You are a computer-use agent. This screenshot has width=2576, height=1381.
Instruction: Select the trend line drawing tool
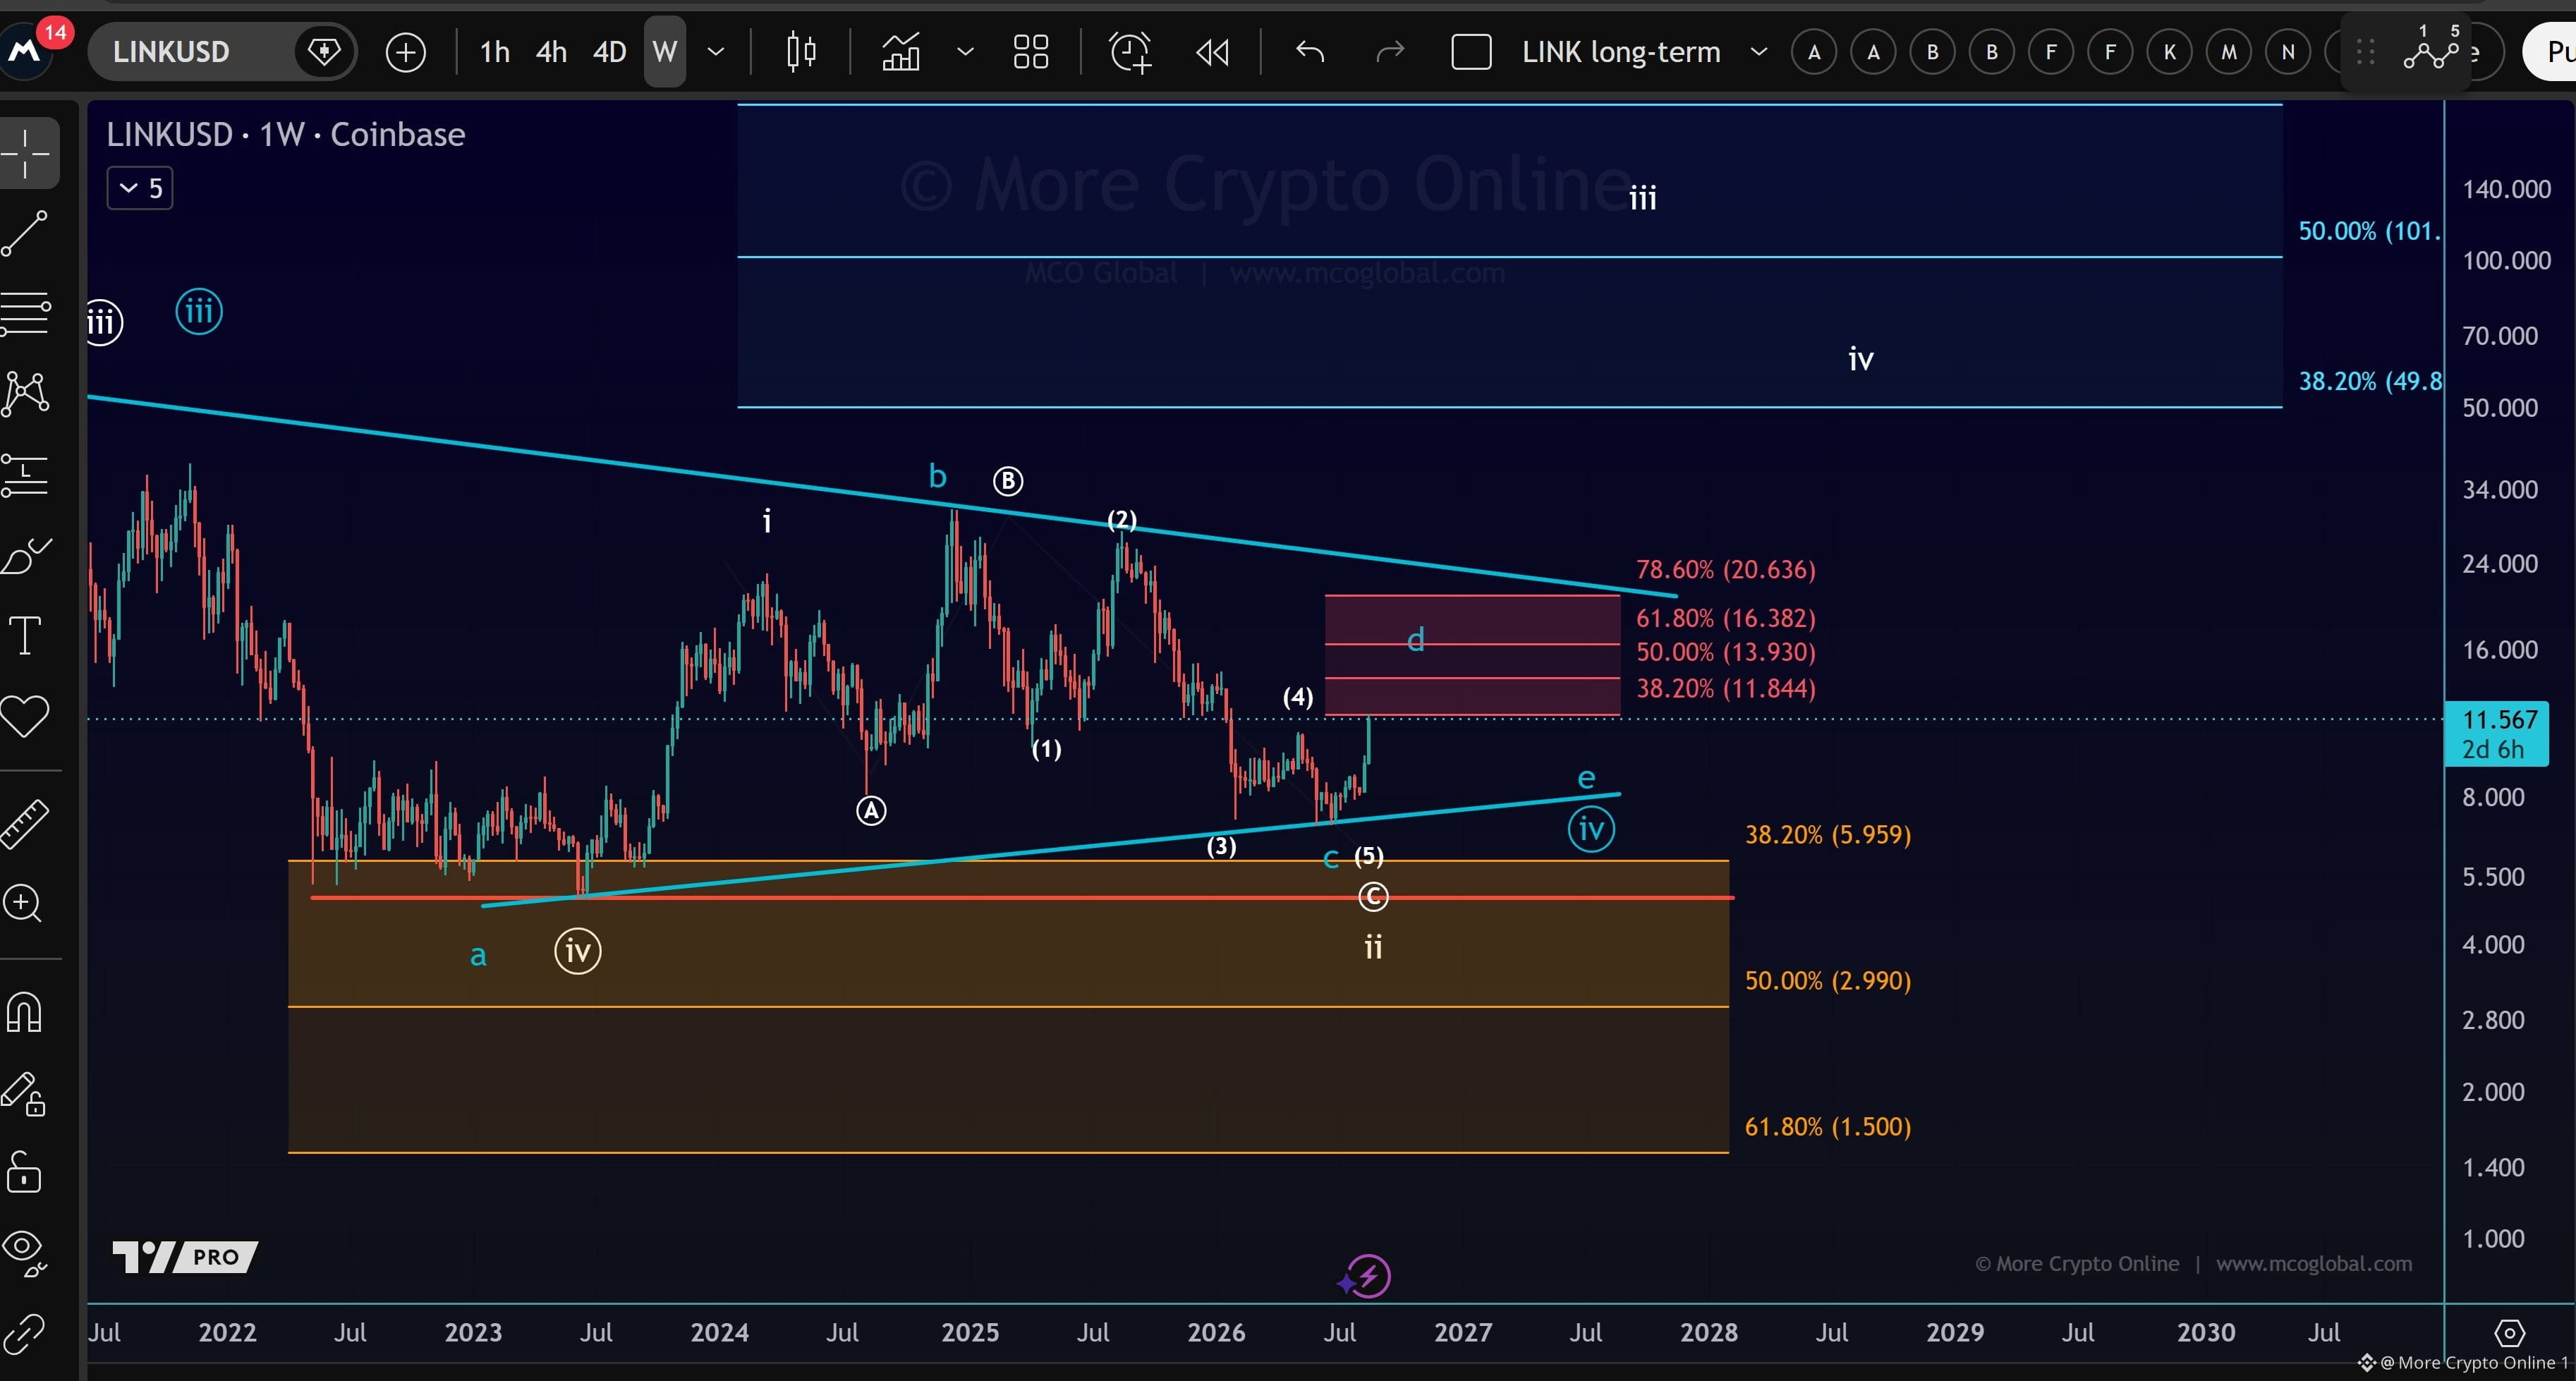26,233
